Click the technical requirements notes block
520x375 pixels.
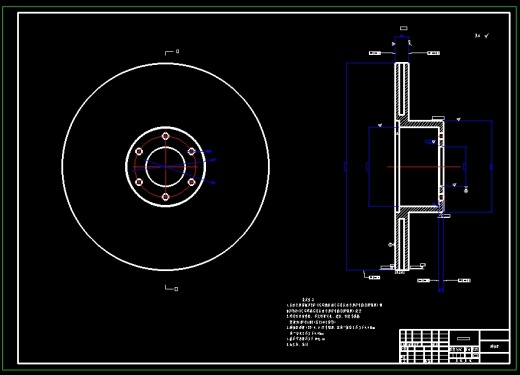334,322
